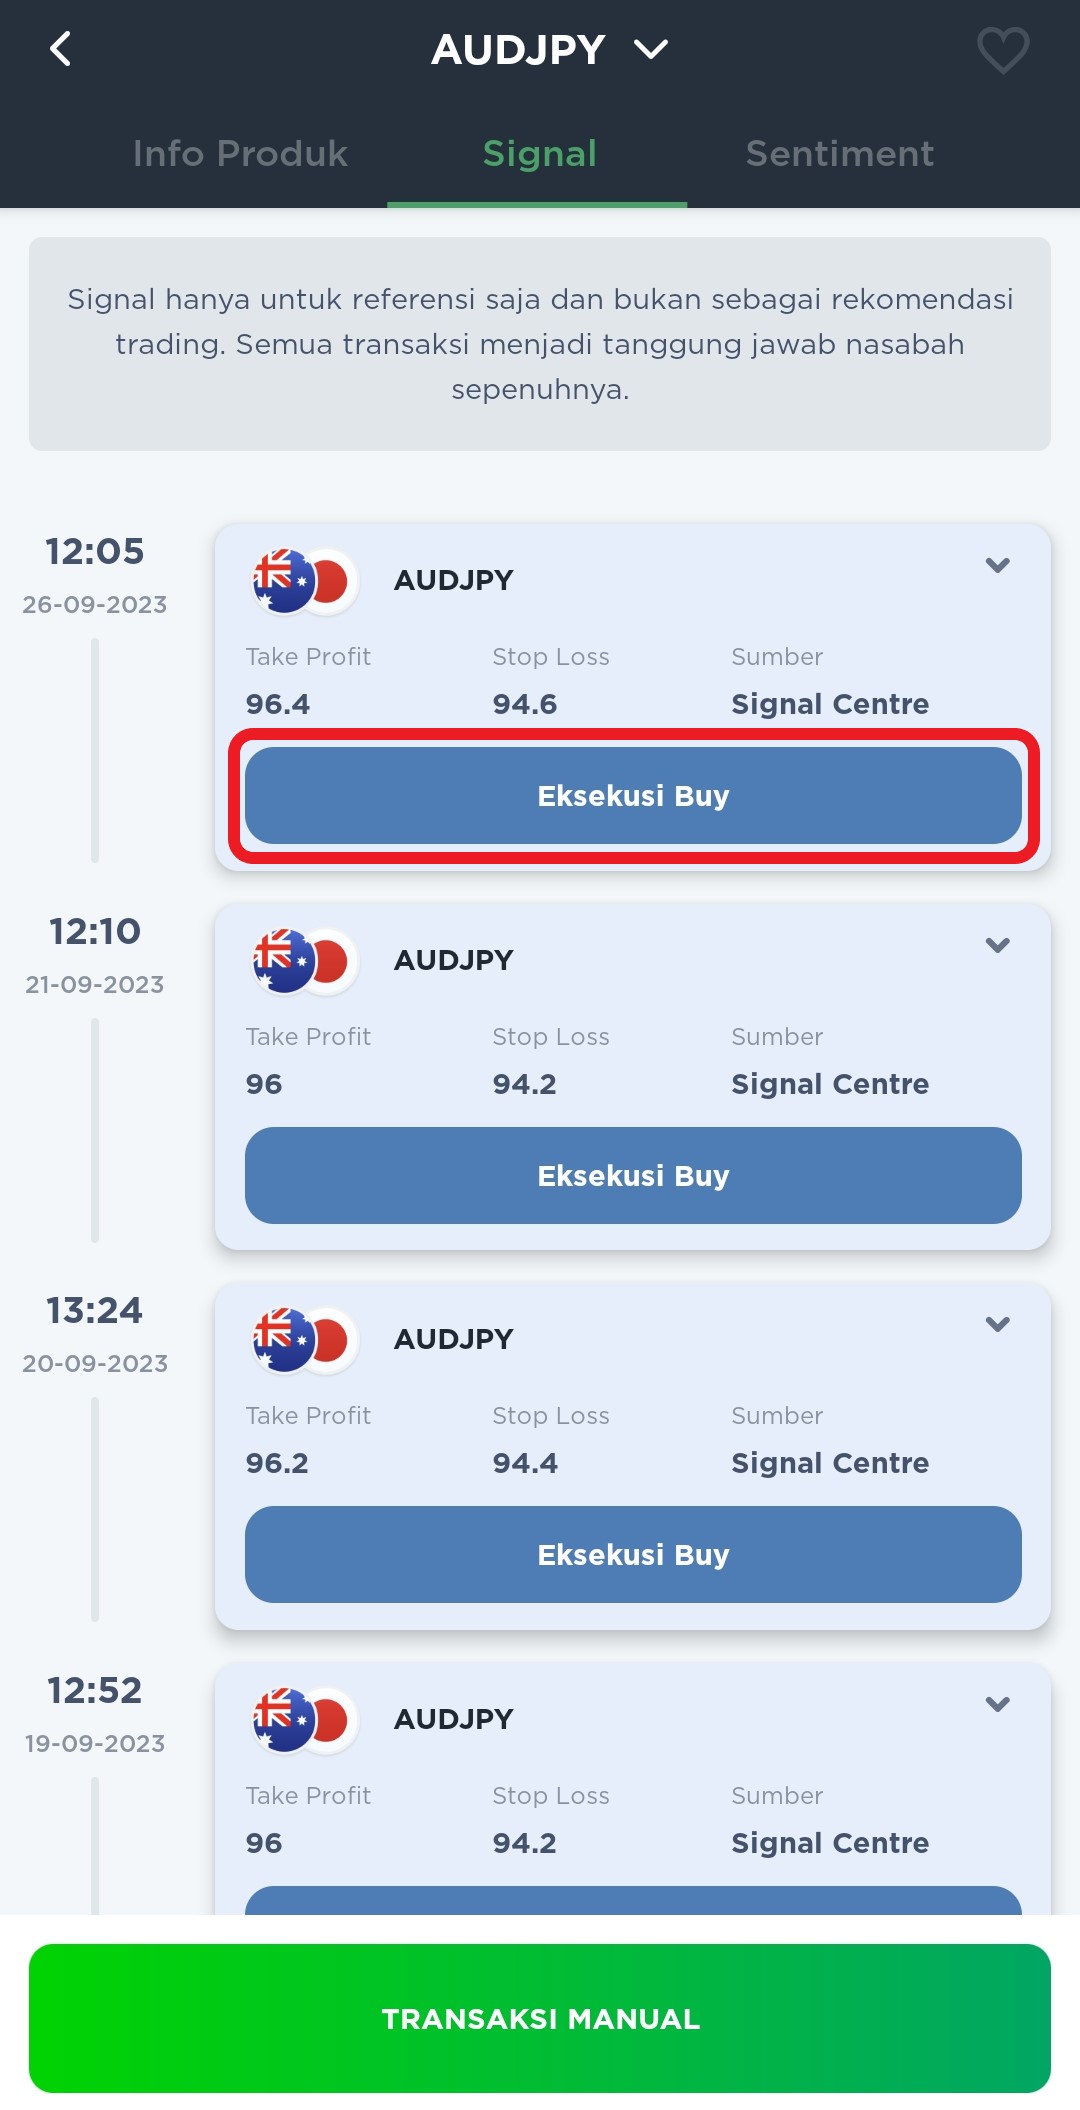1080x2110 pixels.
Task: Expand the 21-09-2023 signal card chevron
Action: pos(997,945)
